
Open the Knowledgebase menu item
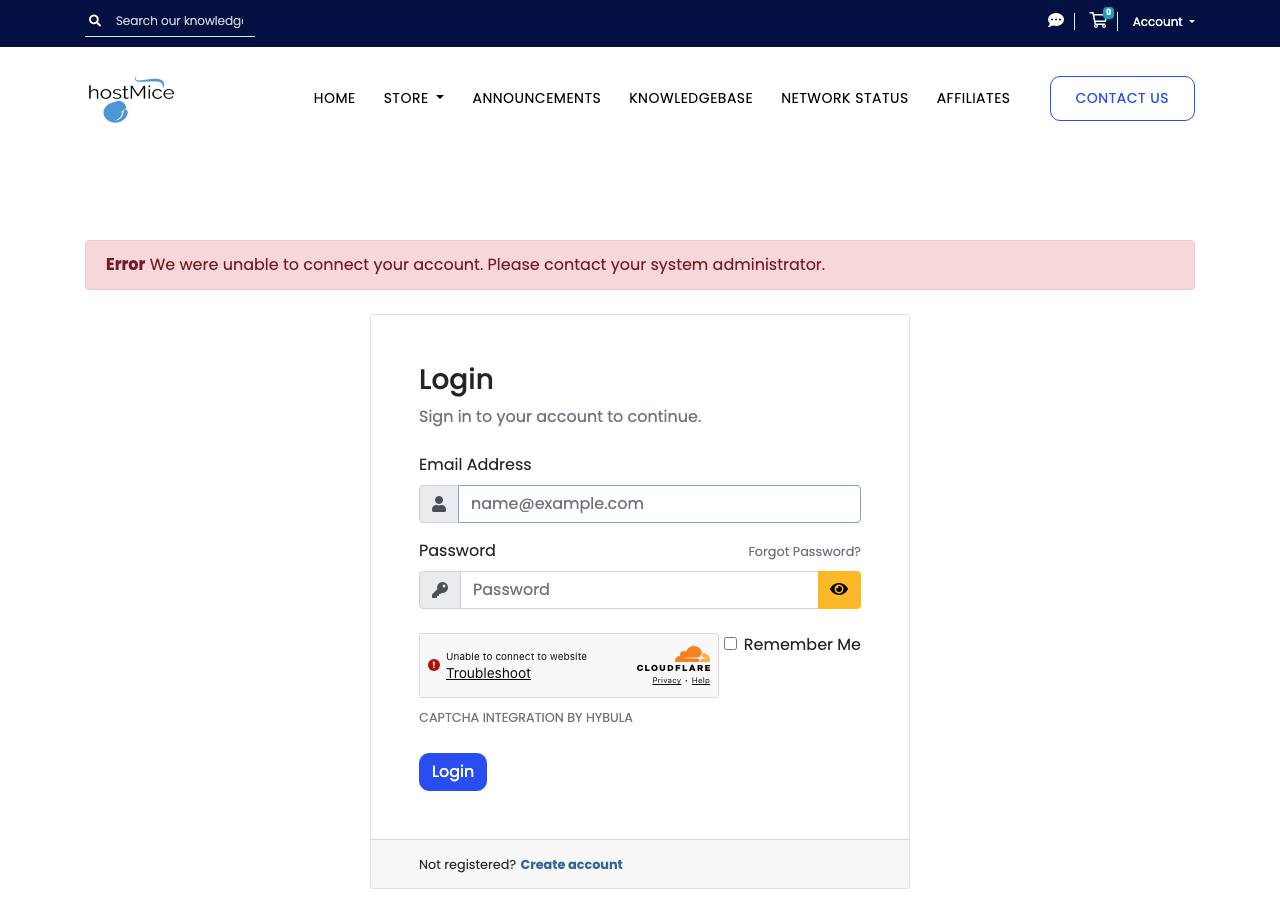click(691, 98)
